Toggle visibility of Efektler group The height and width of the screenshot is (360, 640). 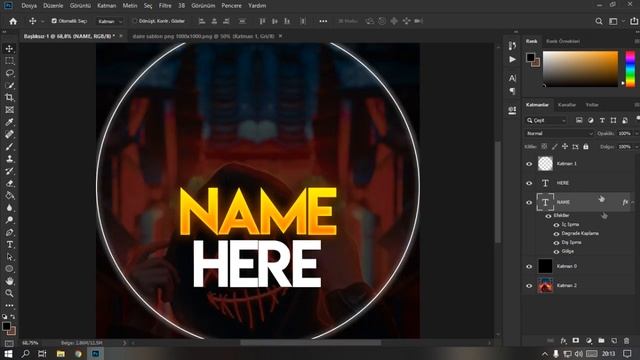click(548, 216)
